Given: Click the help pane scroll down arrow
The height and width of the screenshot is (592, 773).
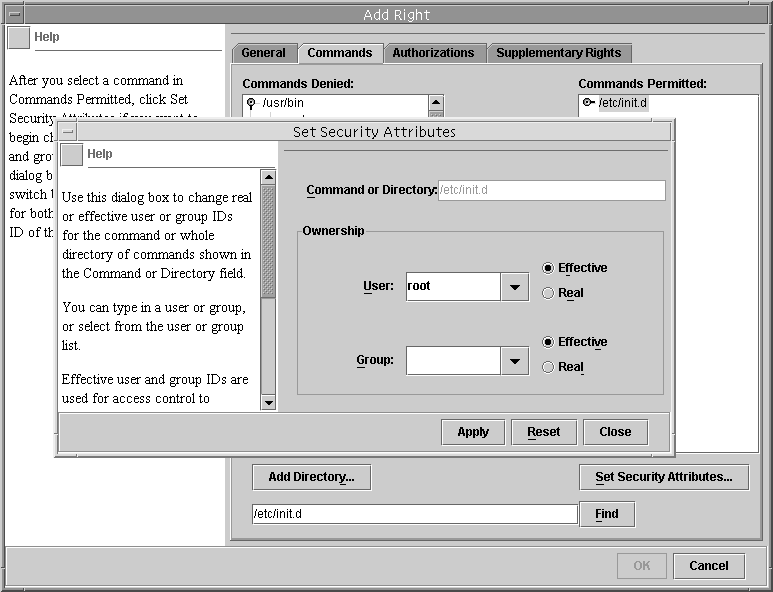Looking at the screenshot, I should point(268,402).
